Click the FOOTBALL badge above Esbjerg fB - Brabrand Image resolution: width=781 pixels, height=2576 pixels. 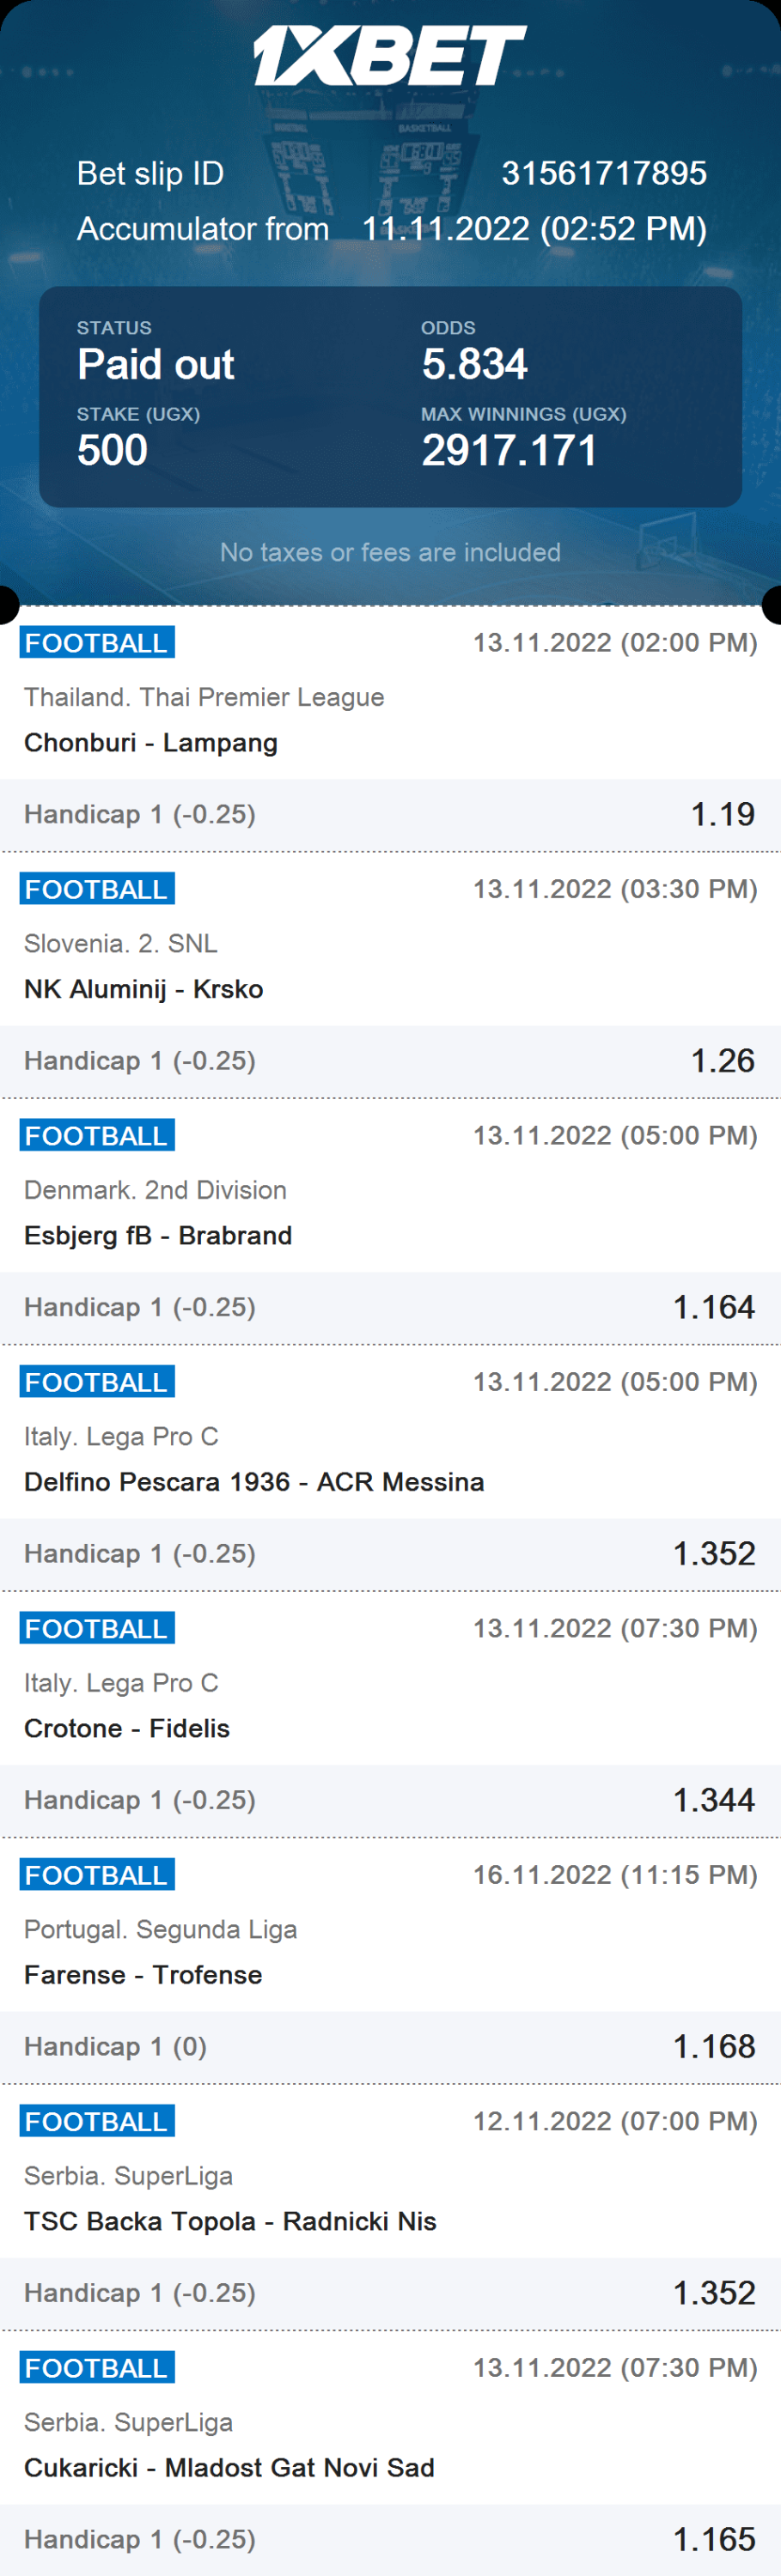pos(97,1136)
